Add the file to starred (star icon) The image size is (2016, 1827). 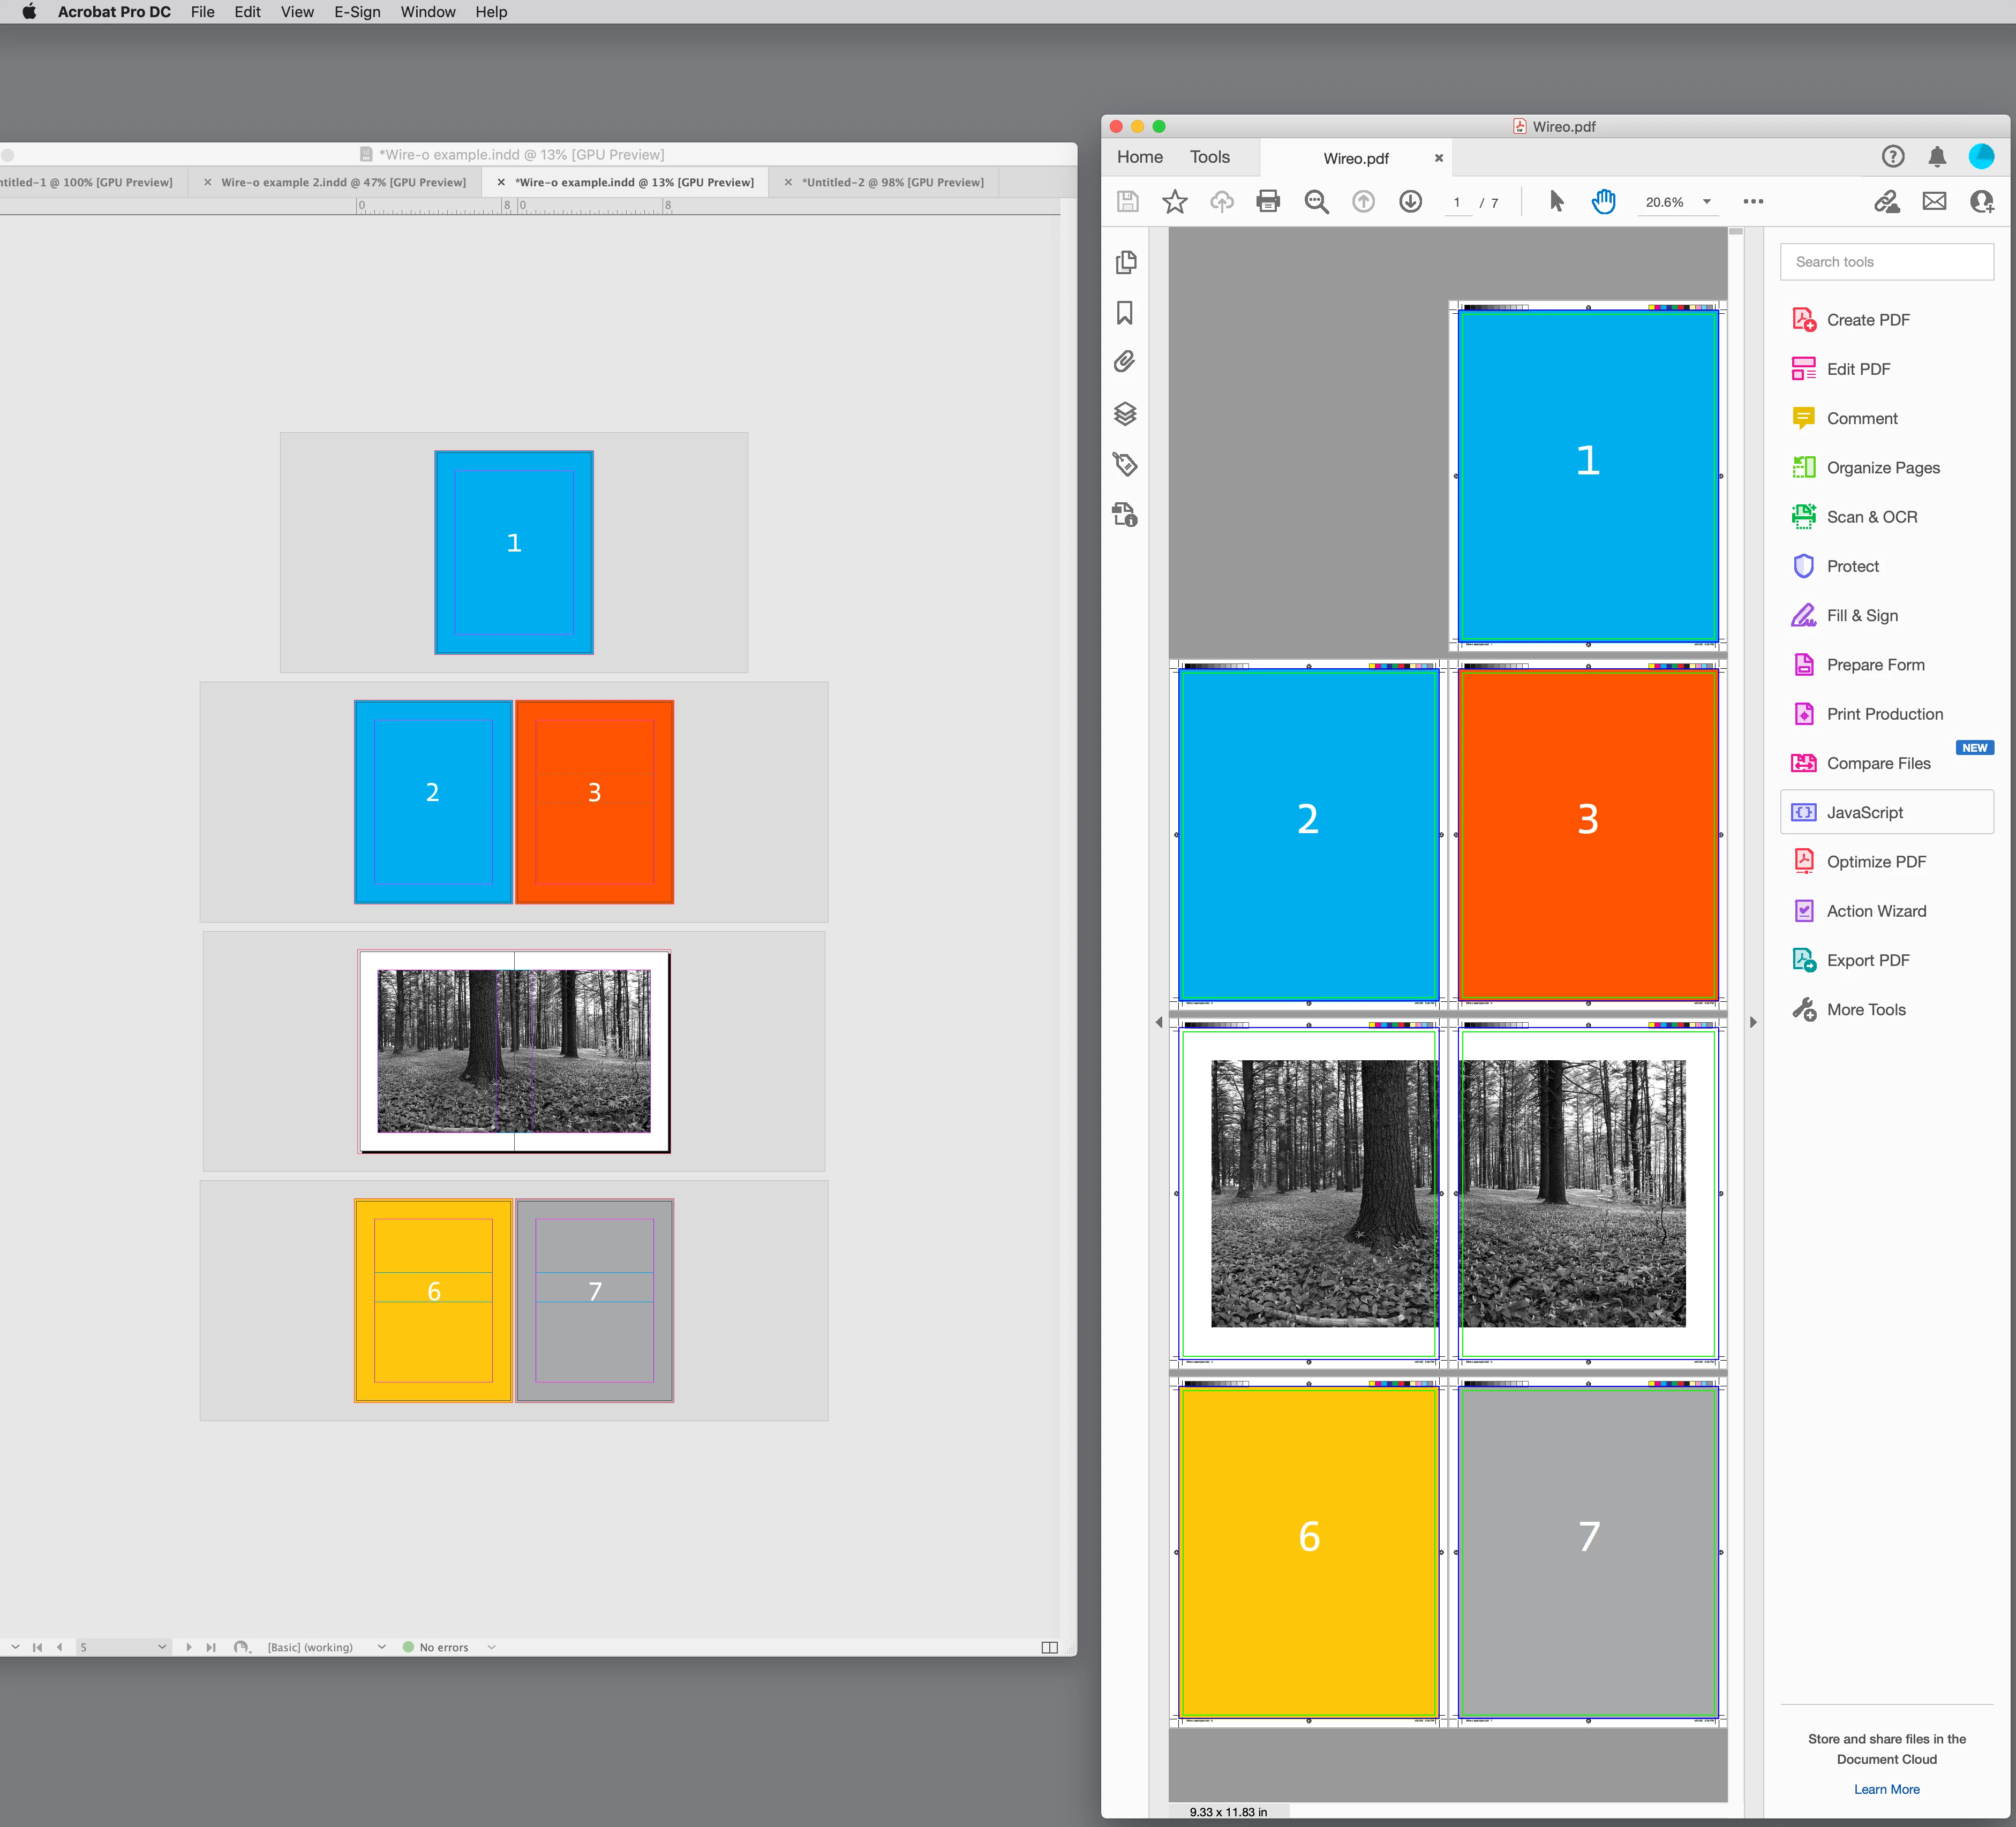(1174, 201)
